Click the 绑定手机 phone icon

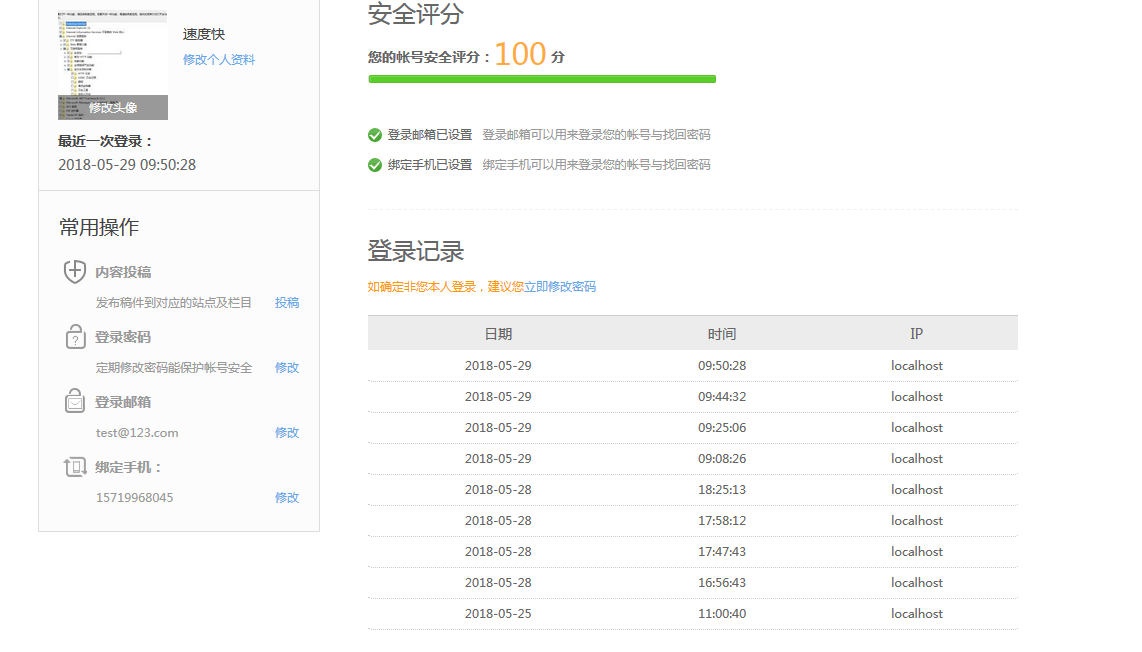tap(75, 466)
